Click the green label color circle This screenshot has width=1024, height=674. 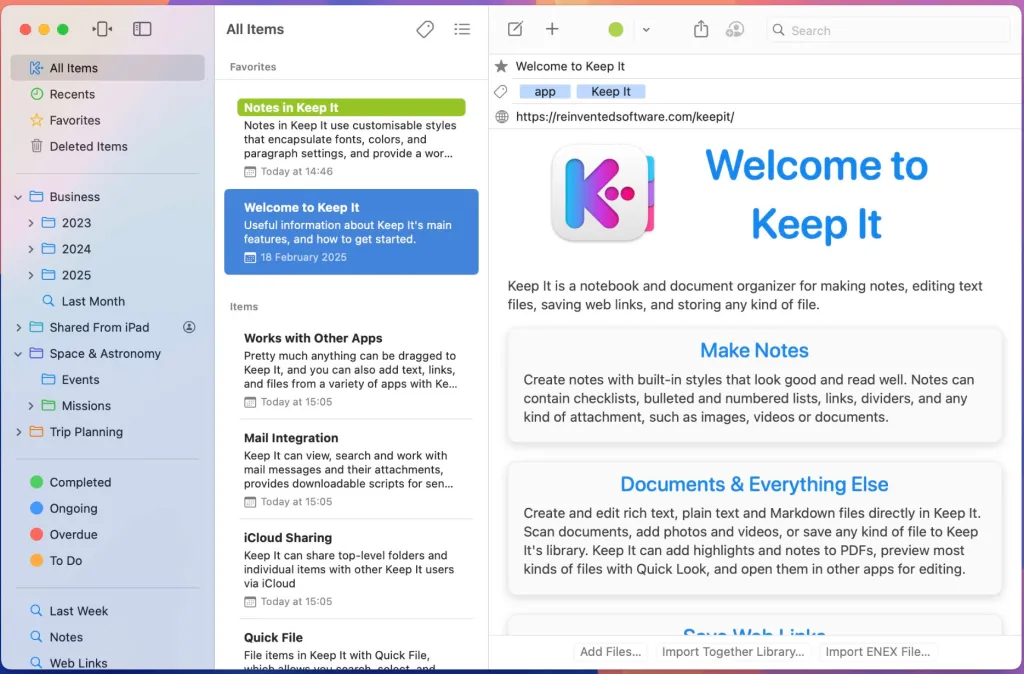click(615, 29)
